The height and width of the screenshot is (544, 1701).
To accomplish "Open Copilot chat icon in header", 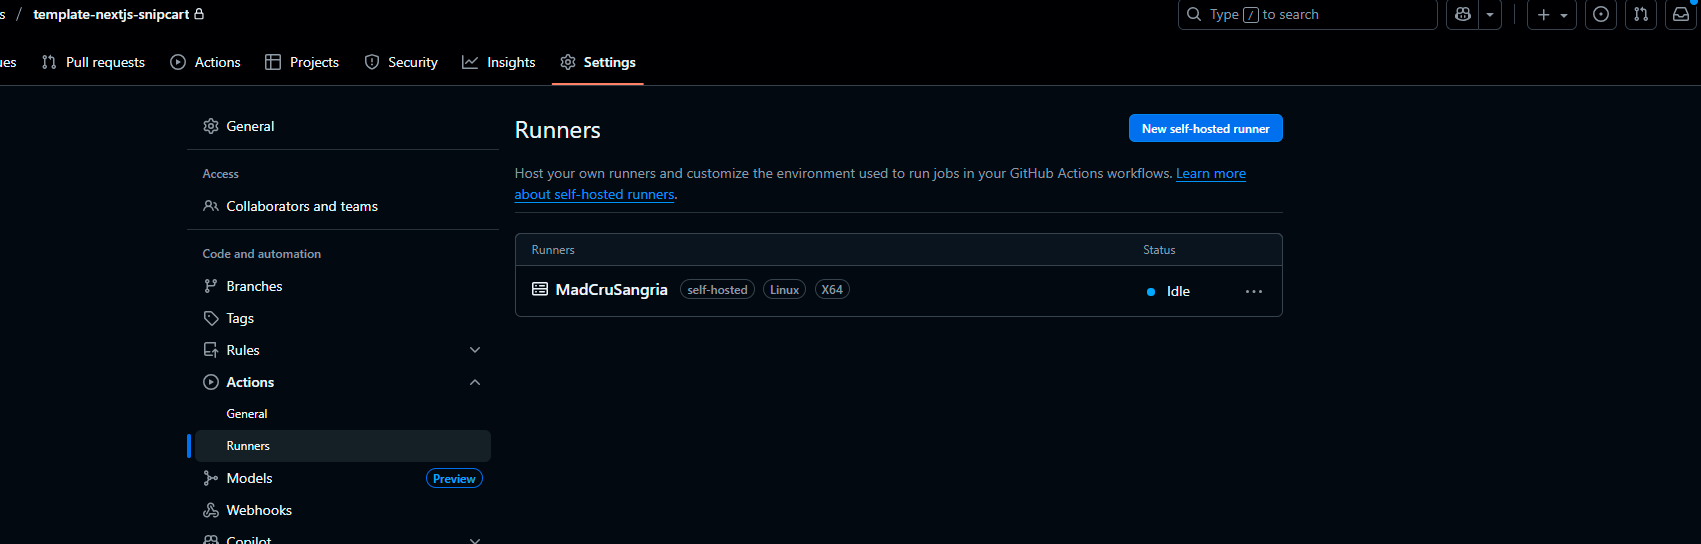I will pos(1463,14).
